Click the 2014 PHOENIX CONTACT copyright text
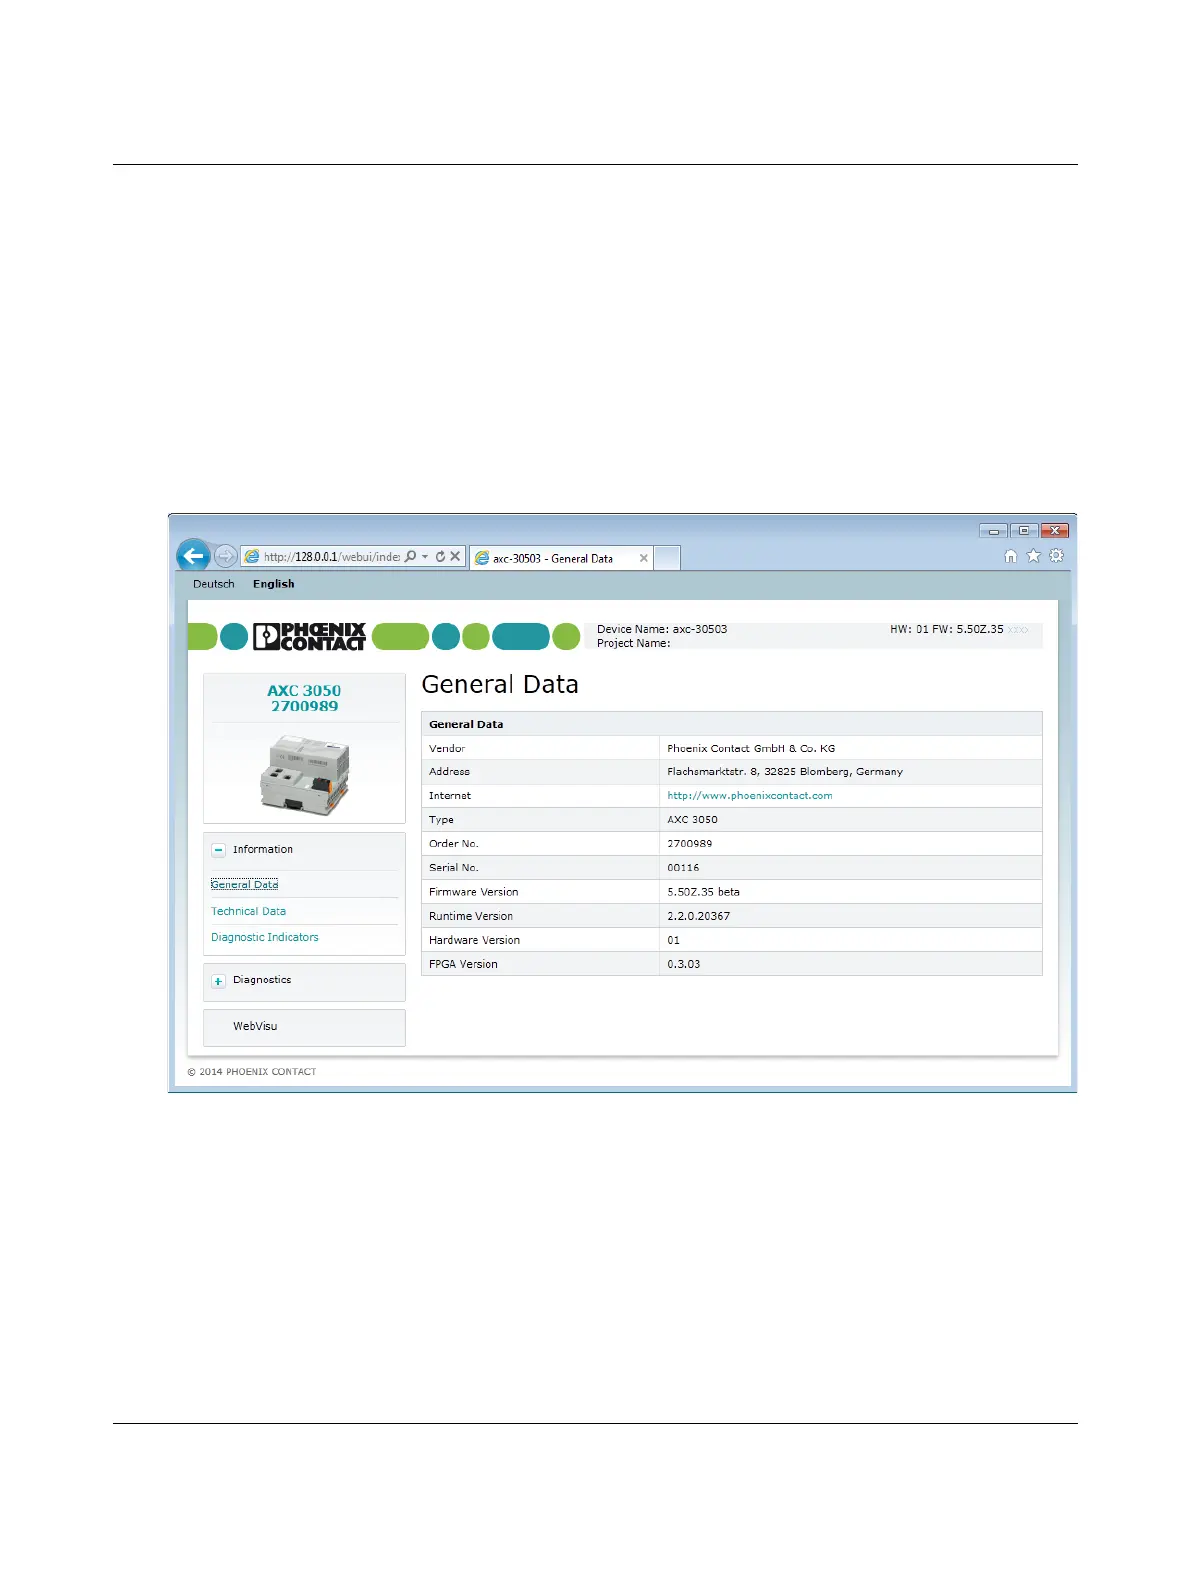Viewport: 1190px width, 1582px height. click(252, 1071)
